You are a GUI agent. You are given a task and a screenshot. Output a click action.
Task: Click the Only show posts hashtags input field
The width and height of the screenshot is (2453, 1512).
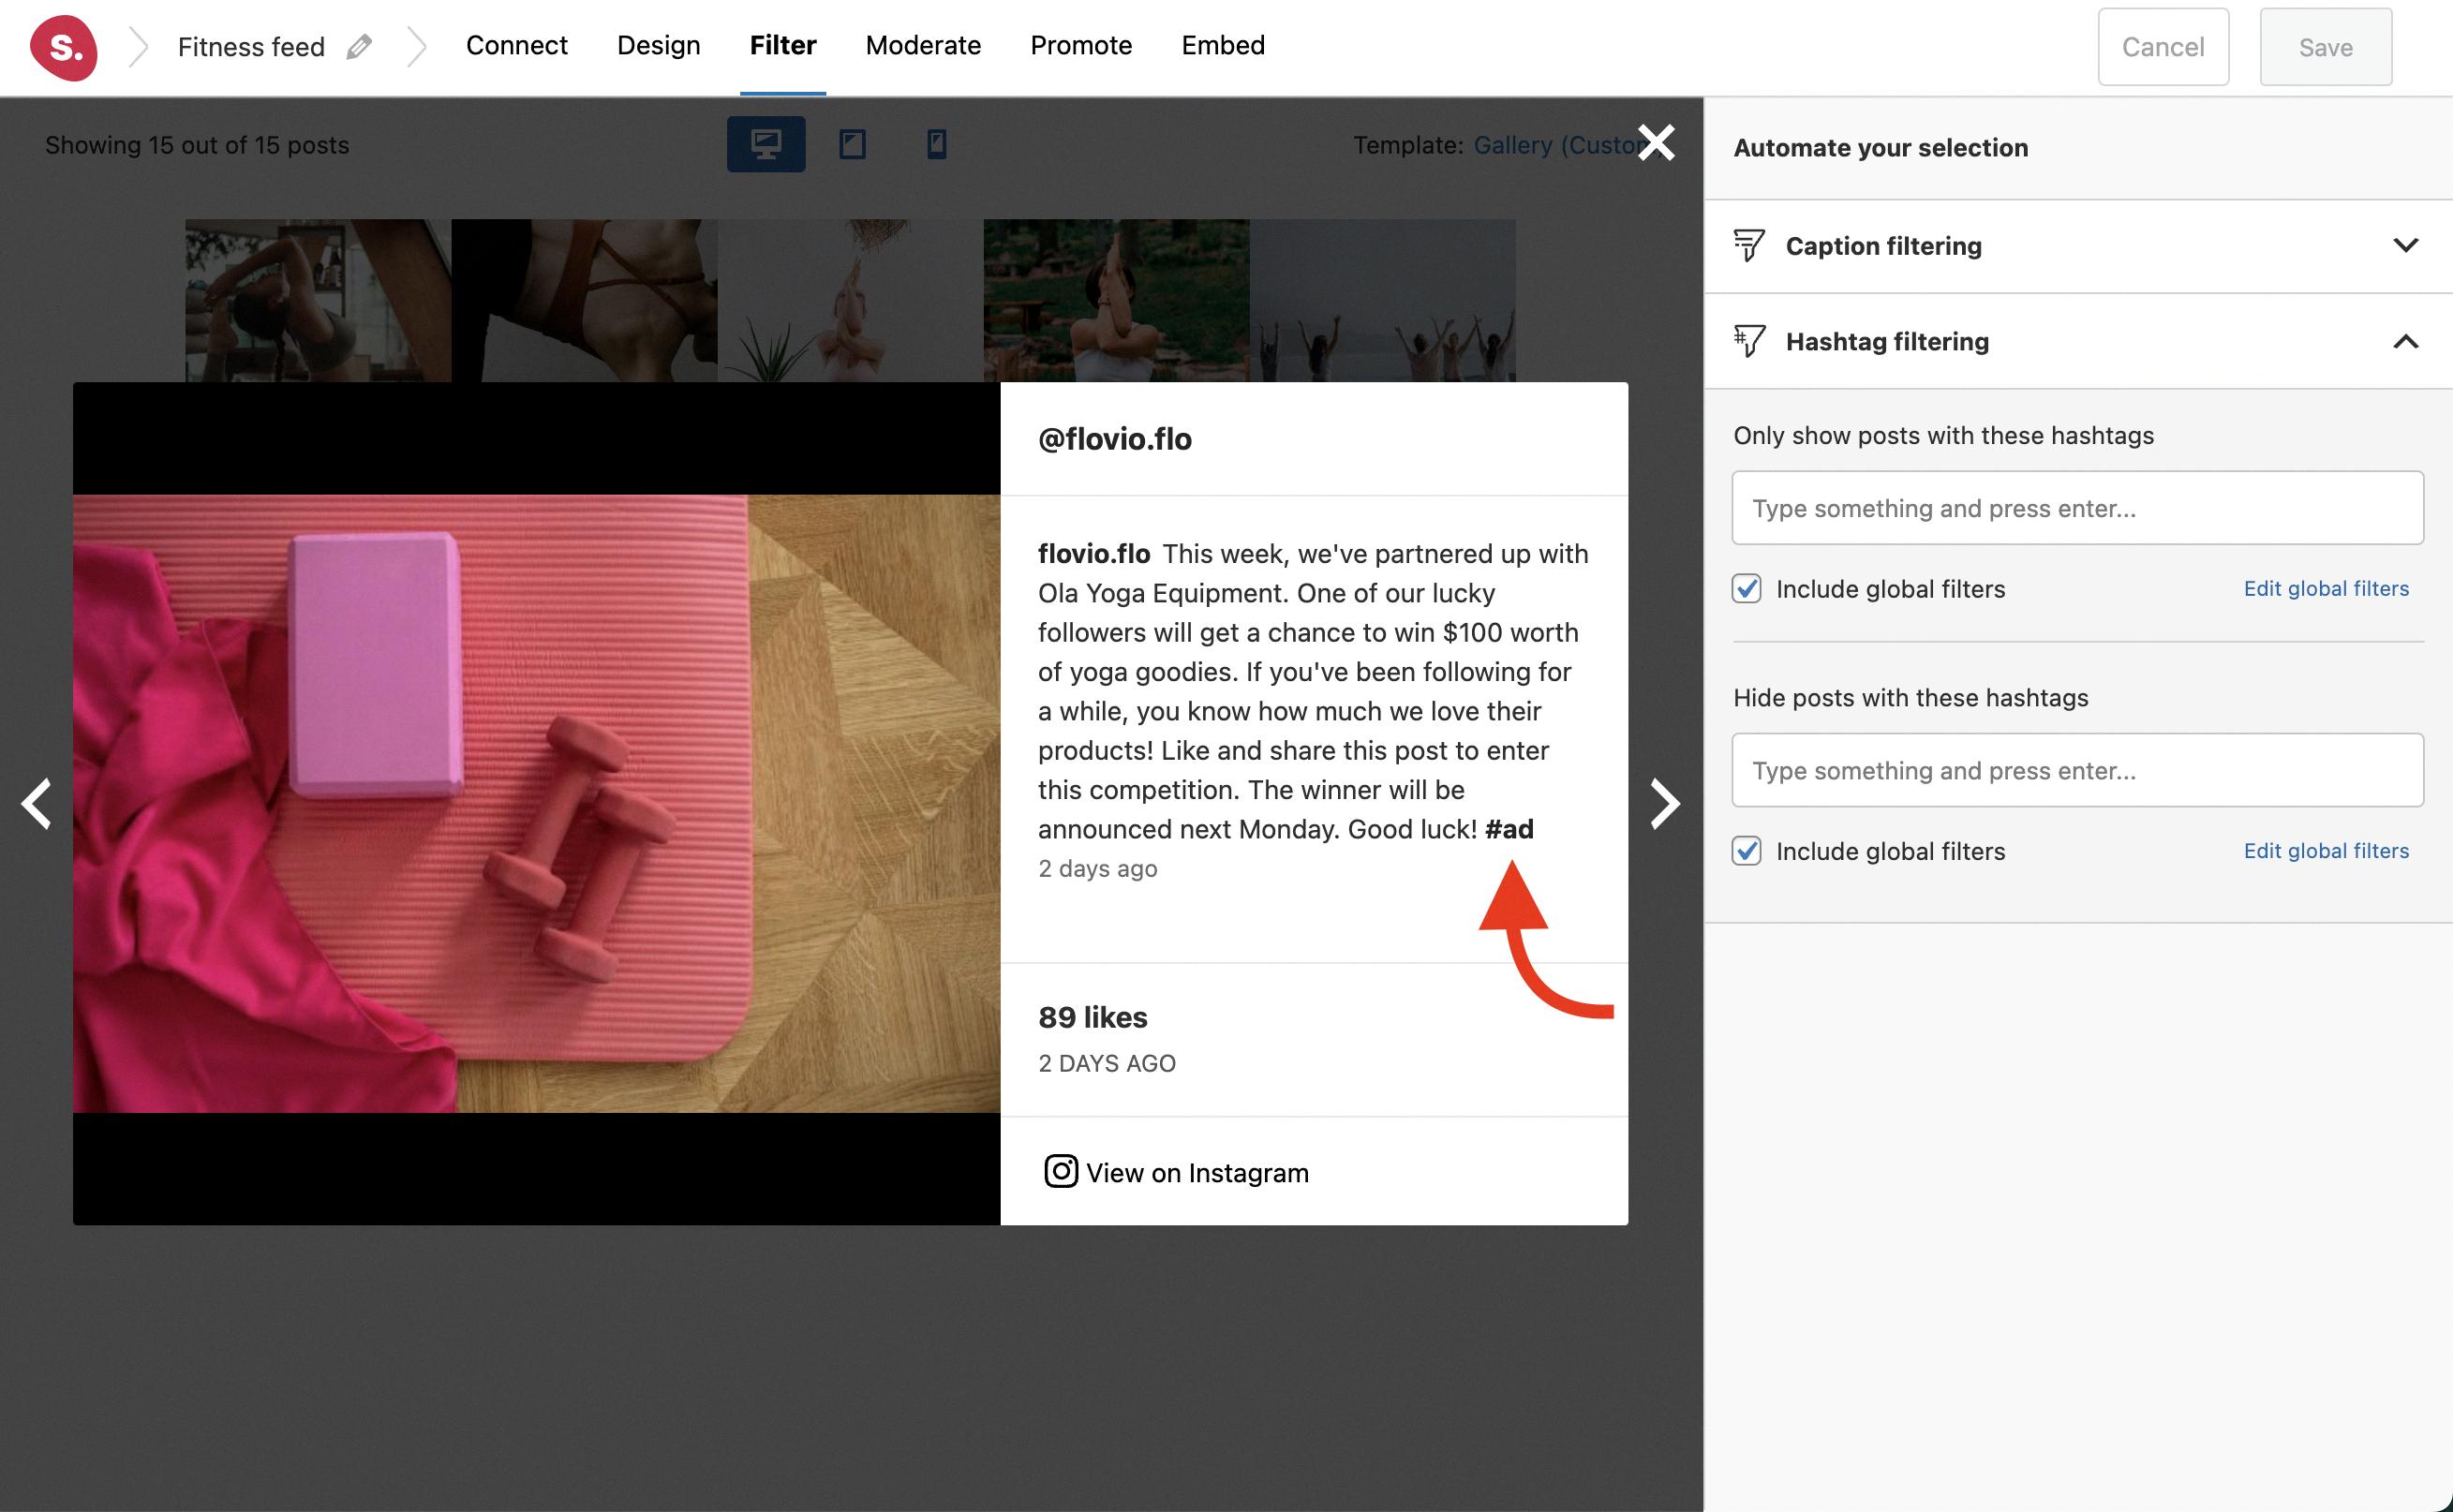(2076, 508)
